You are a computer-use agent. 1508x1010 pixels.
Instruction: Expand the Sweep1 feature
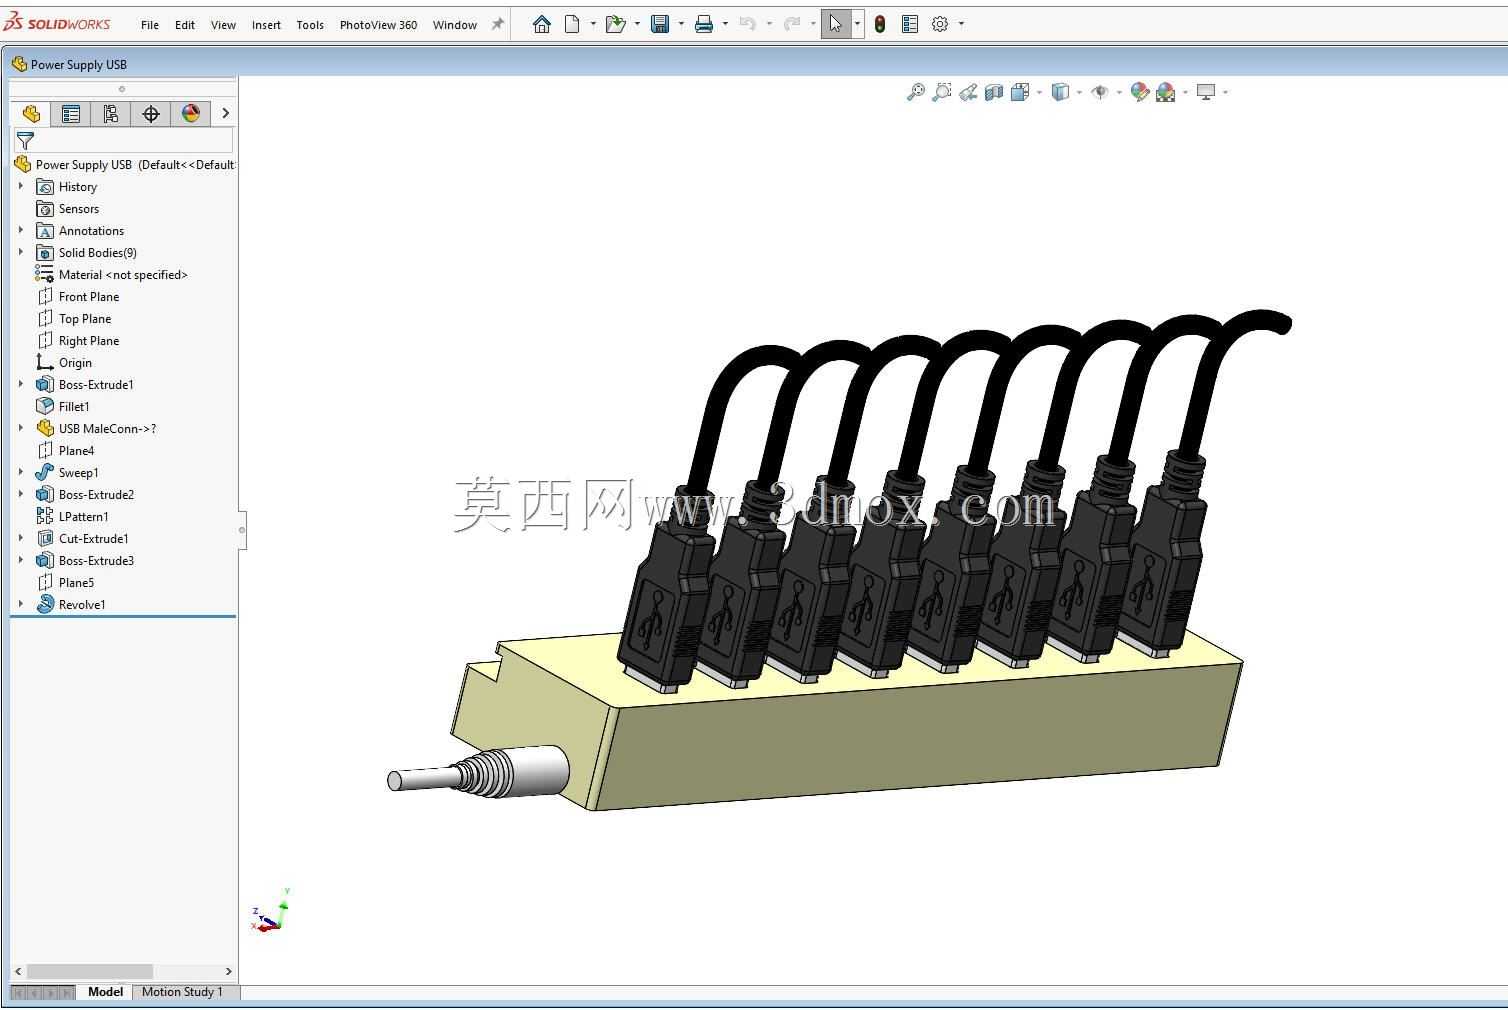21,472
